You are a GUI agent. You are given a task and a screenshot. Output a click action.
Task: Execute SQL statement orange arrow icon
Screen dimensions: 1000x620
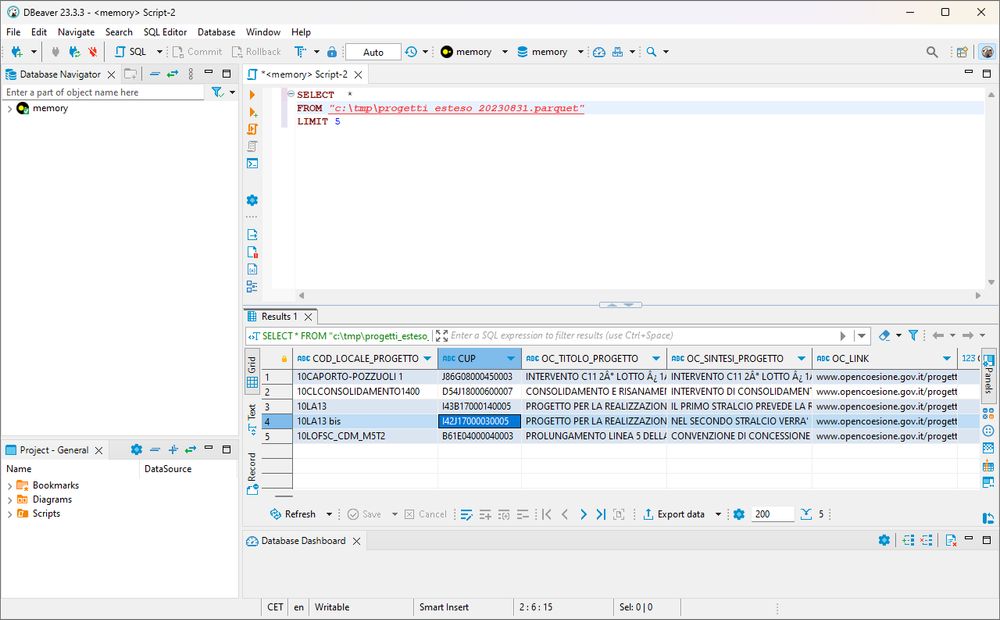[x=252, y=95]
